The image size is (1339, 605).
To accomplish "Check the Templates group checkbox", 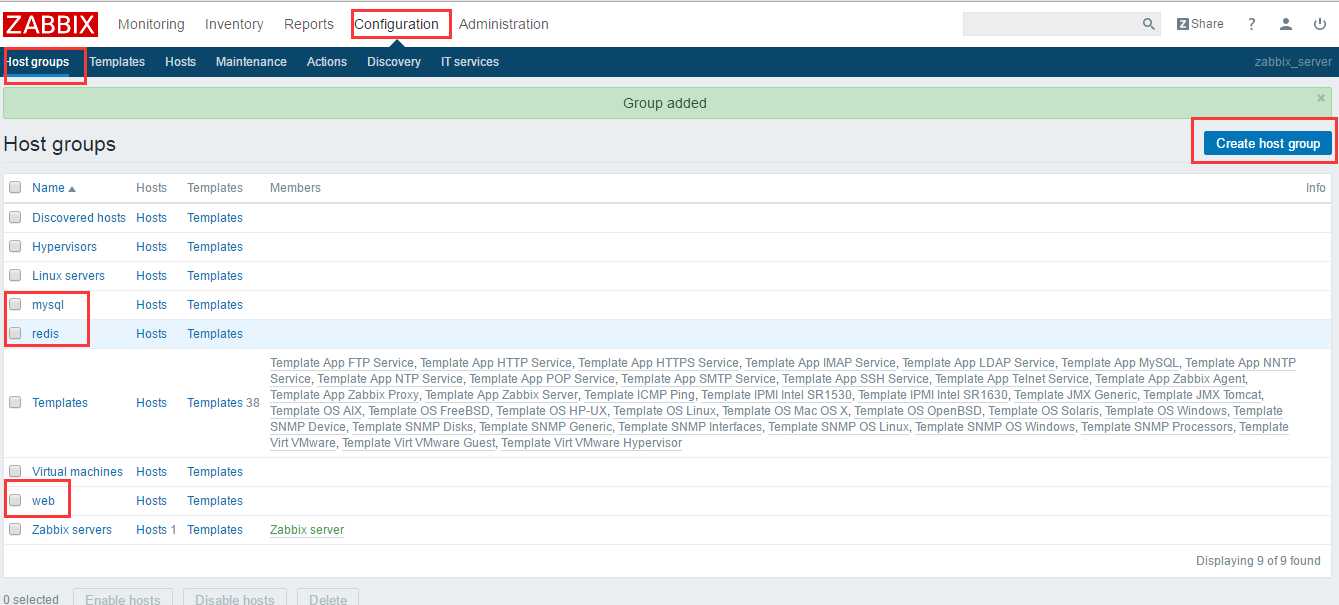I will point(15,402).
